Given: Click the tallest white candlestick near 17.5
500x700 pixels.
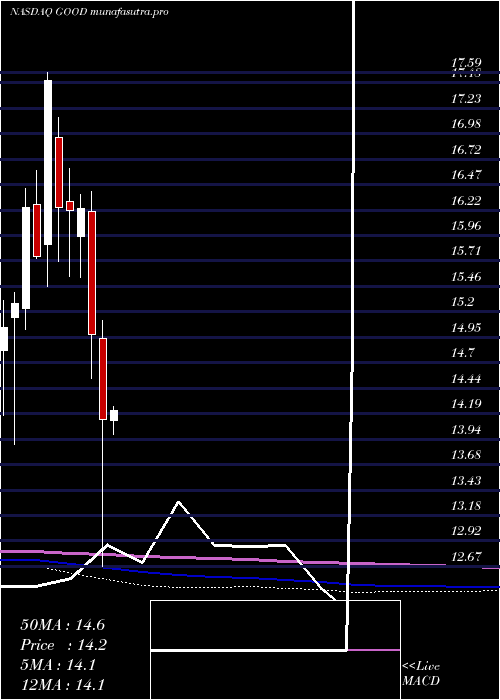Looking at the screenshot, I should [48, 162].
